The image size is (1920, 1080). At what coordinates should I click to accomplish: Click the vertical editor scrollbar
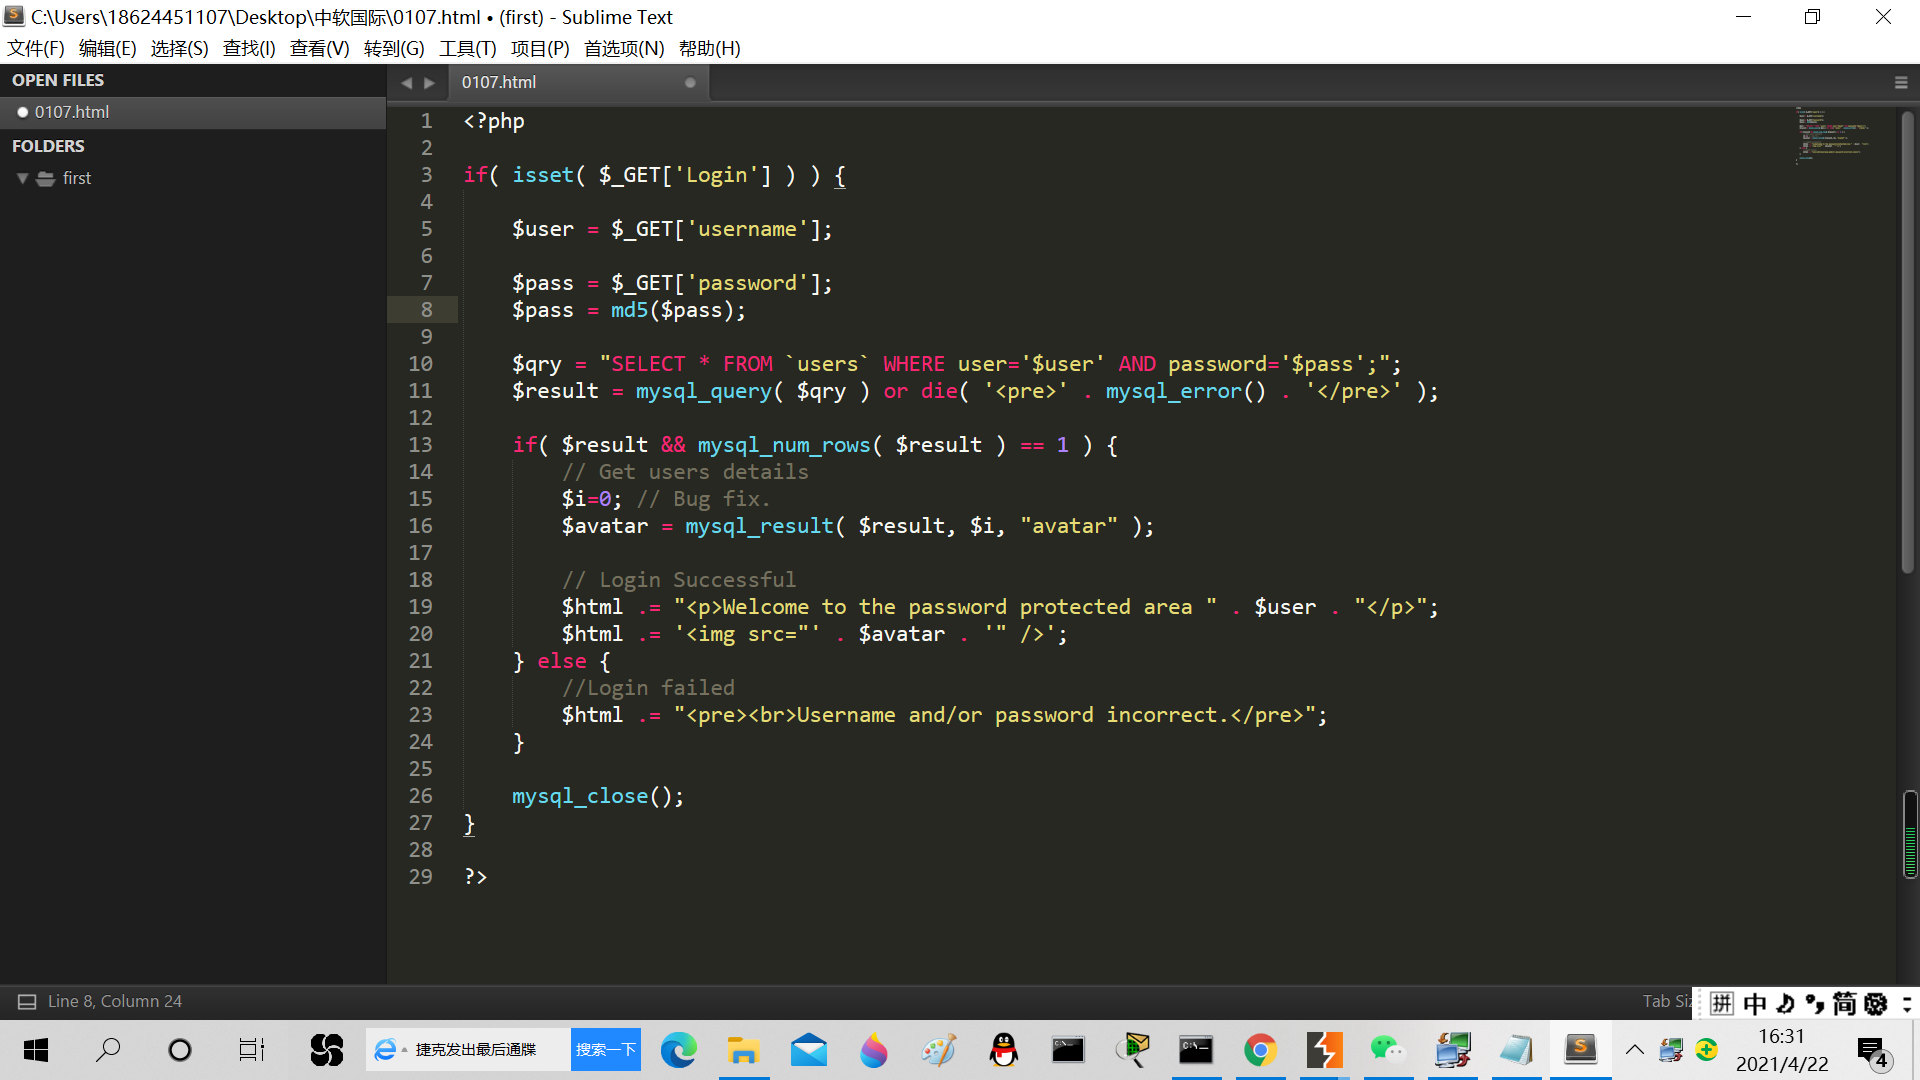tap(1907, 340)
